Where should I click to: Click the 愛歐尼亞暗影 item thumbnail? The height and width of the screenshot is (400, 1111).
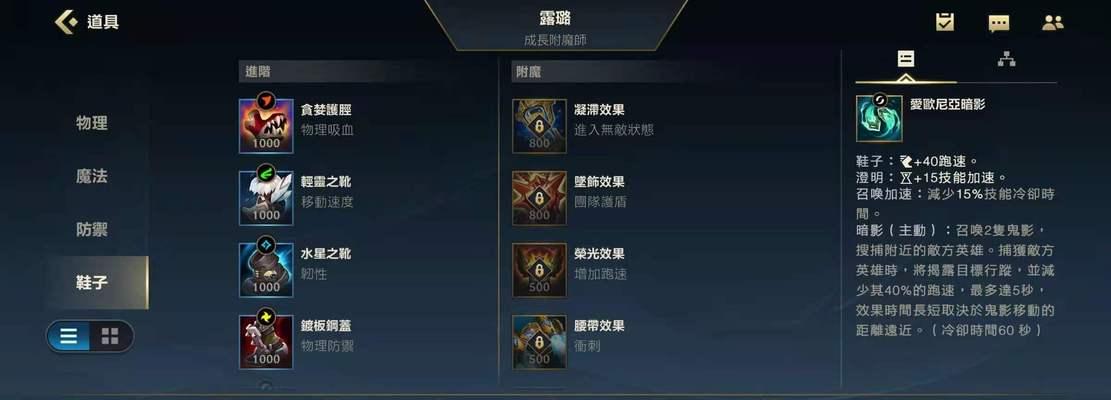coord(879,118)
